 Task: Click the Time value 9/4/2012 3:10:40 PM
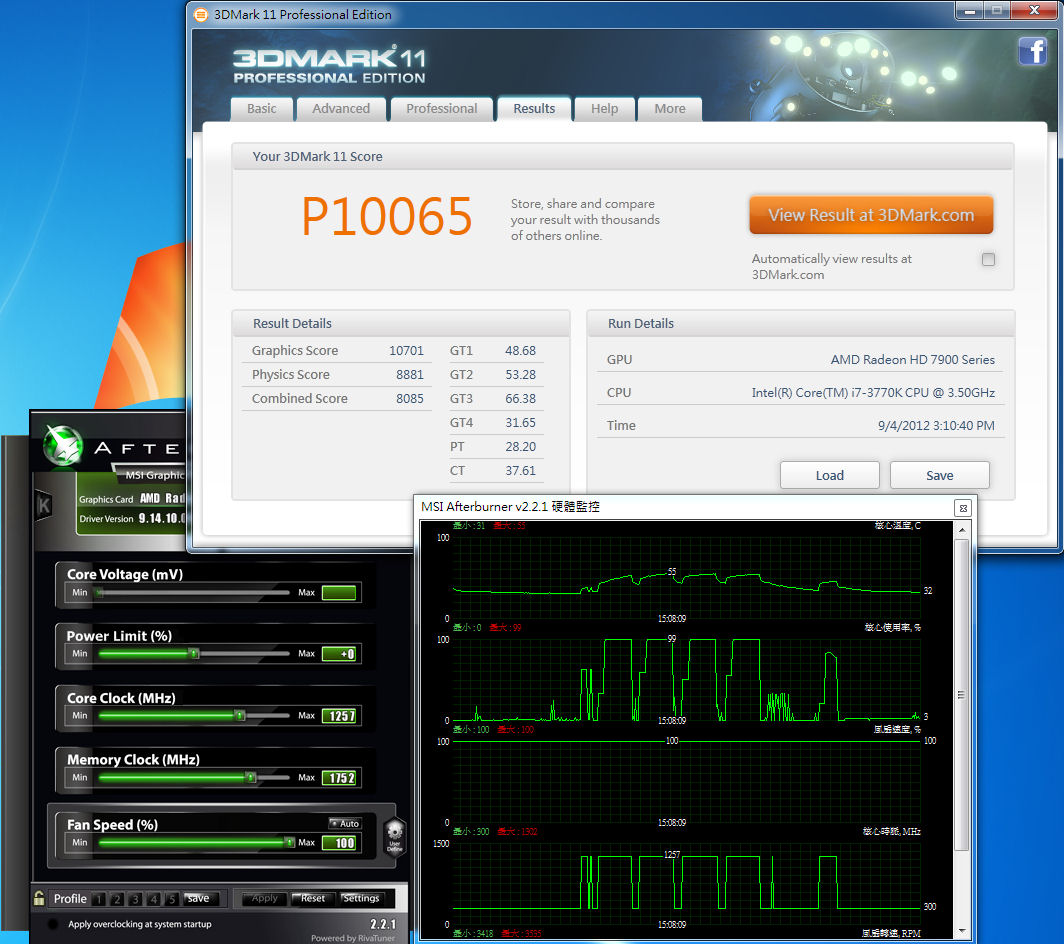(936, 426)
